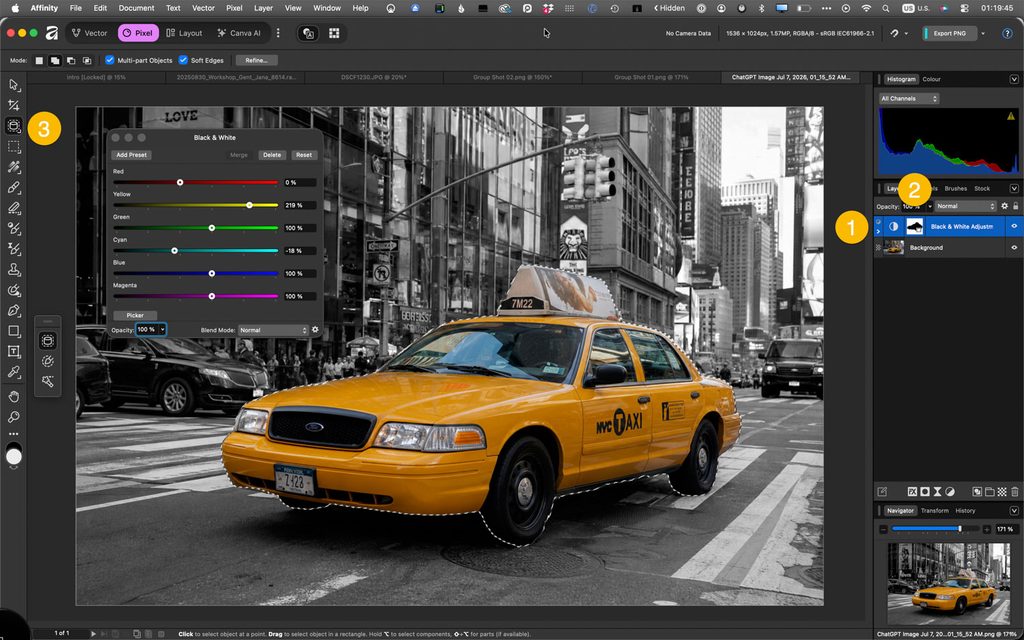Viewport: 1024px width, 640px height.
Task: Add a group folder in Layers panel
Action: 989,492
